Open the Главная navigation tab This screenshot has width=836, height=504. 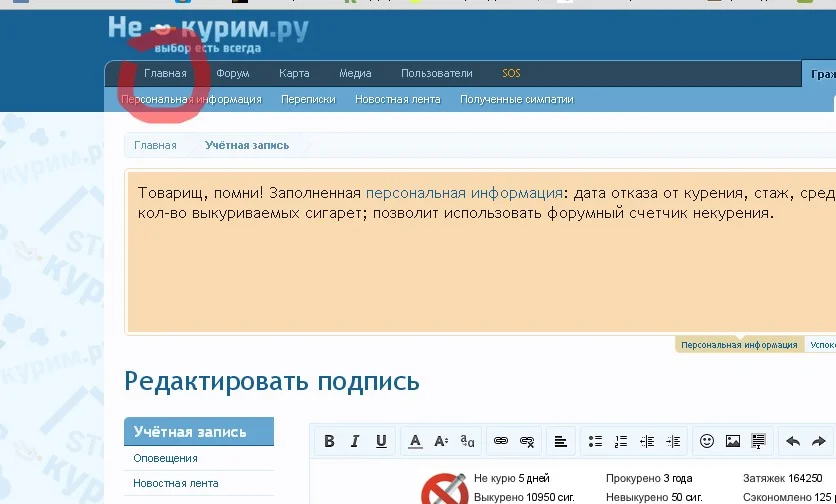pos(165,74)
